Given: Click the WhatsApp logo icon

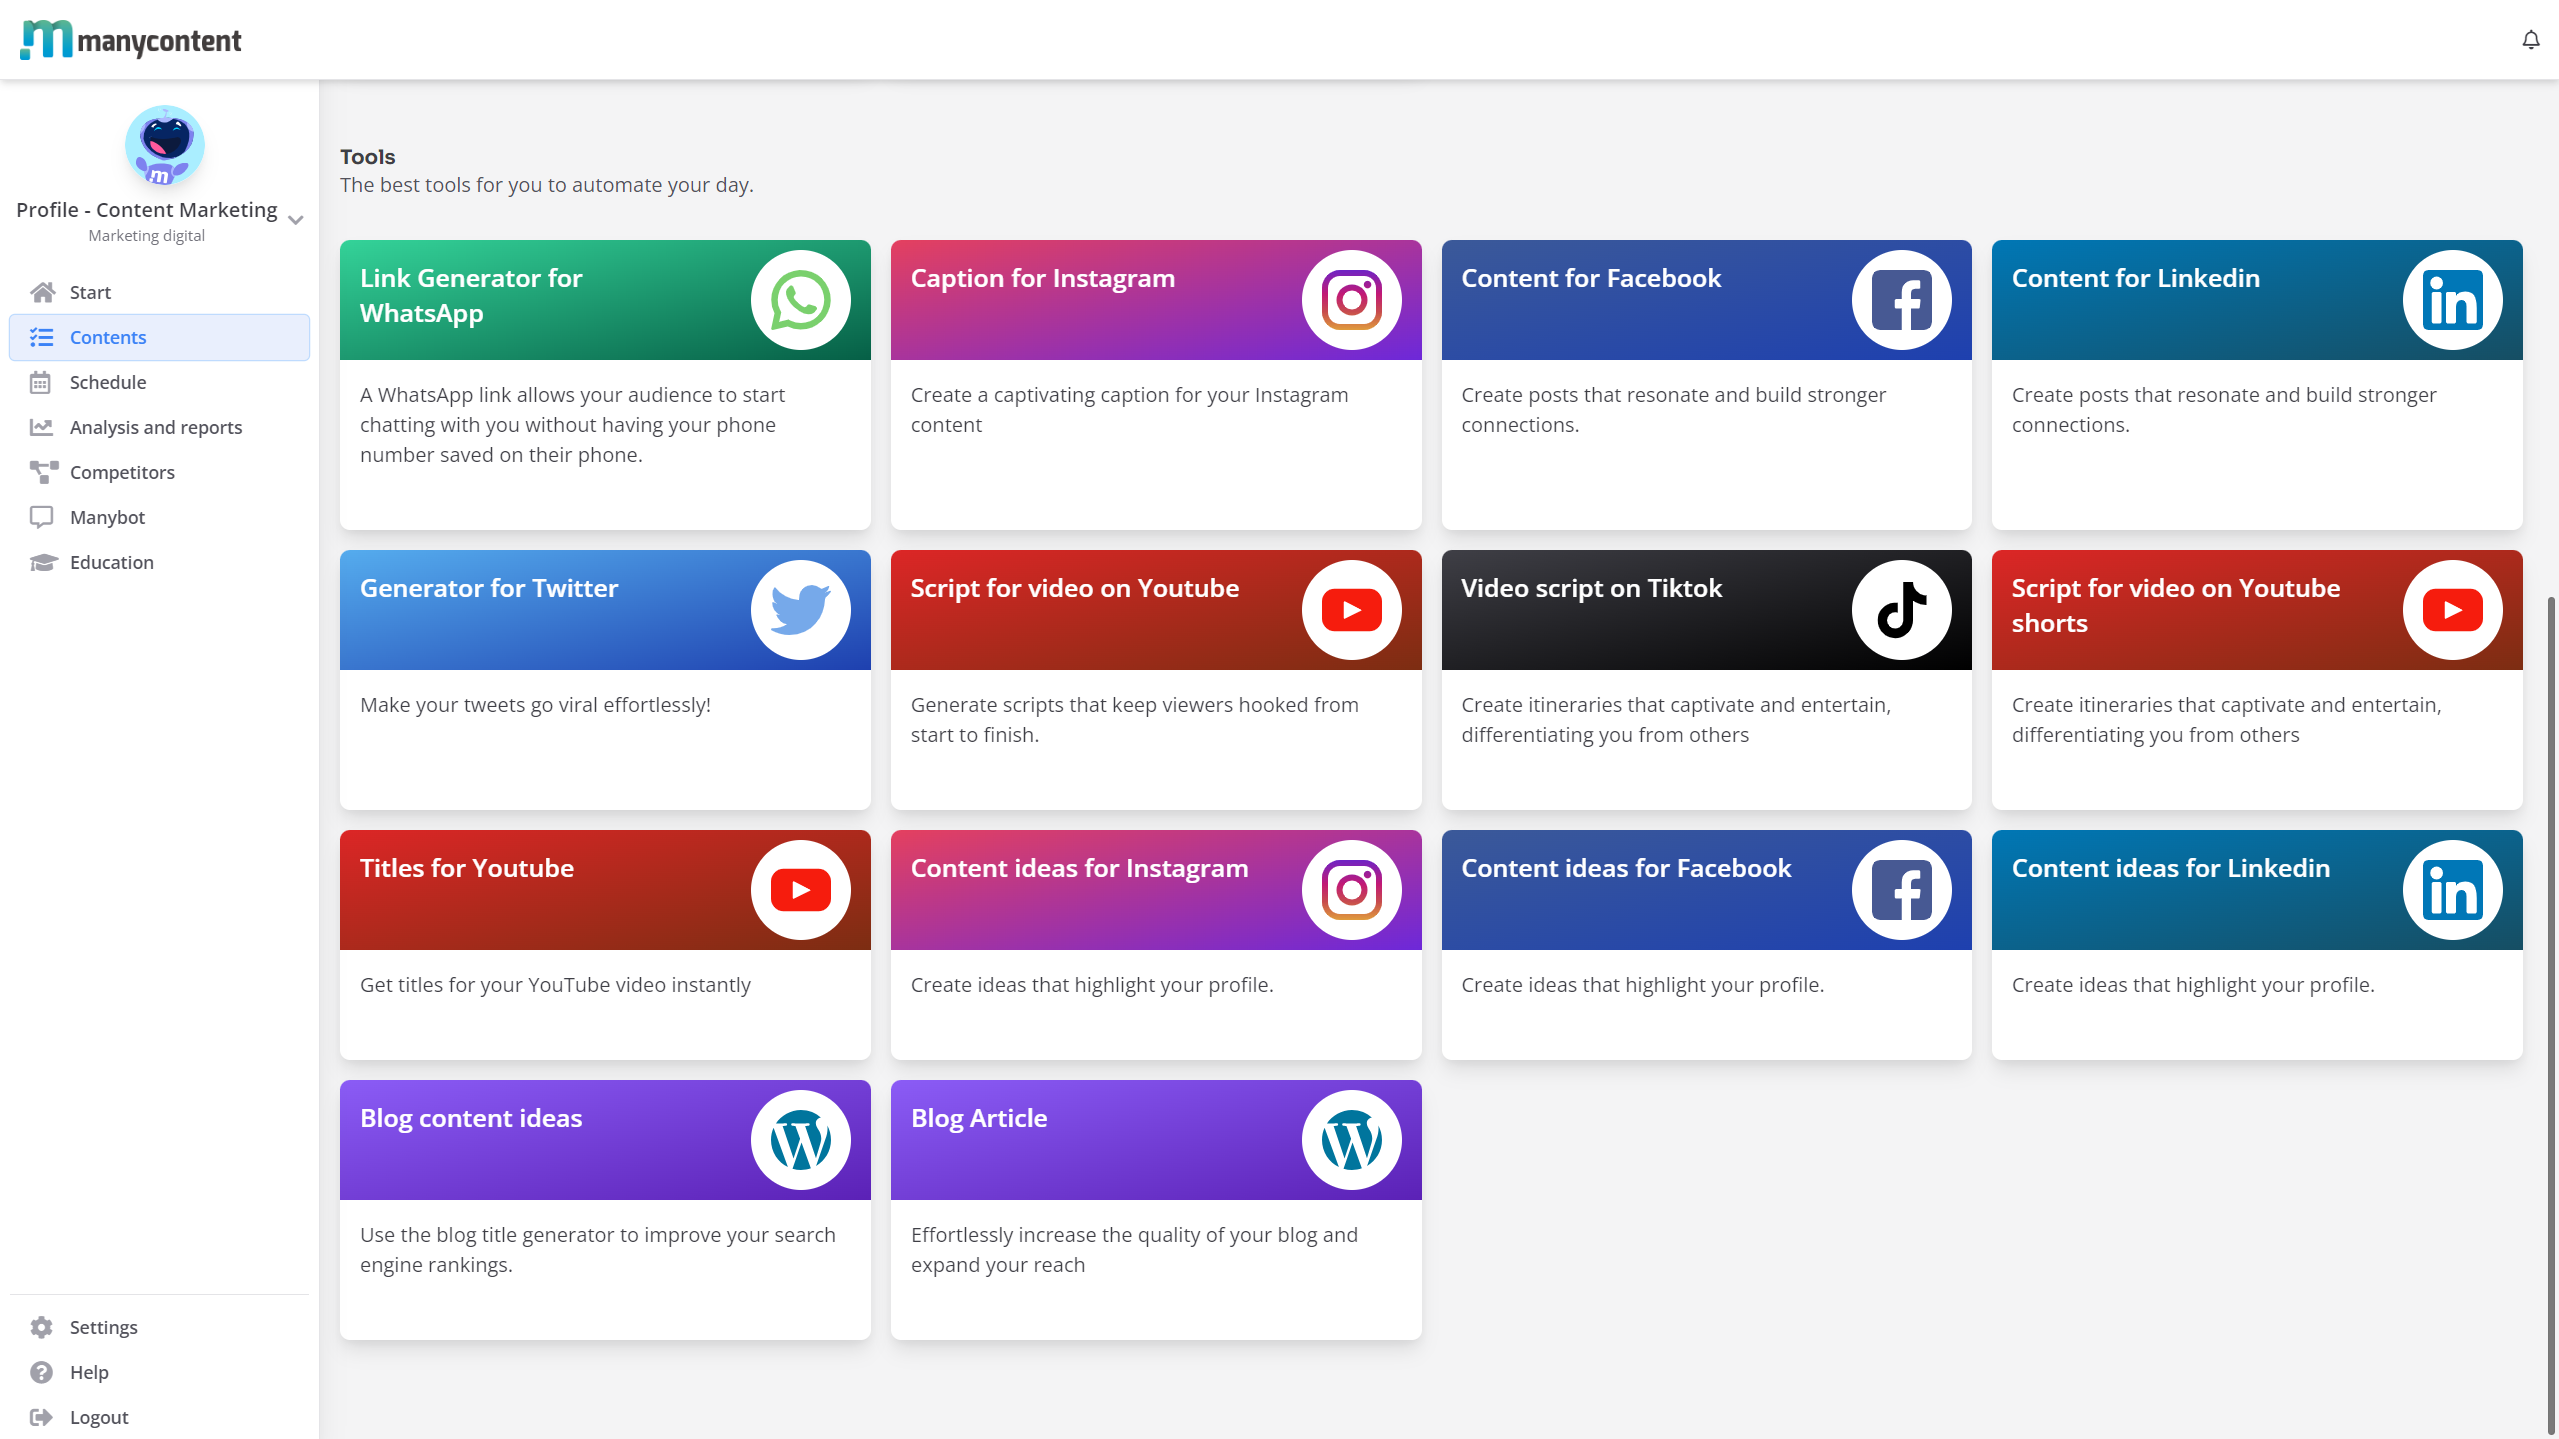Looking at the screenshot, I should click(800, 300).
